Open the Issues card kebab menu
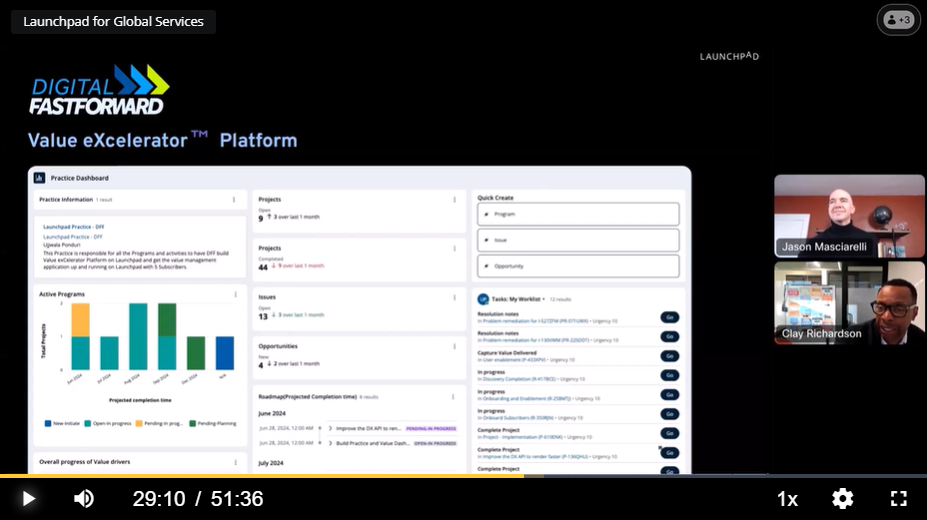Image resolution: width=927 pixels, height=520 pixels. click(x=454, y=298)
